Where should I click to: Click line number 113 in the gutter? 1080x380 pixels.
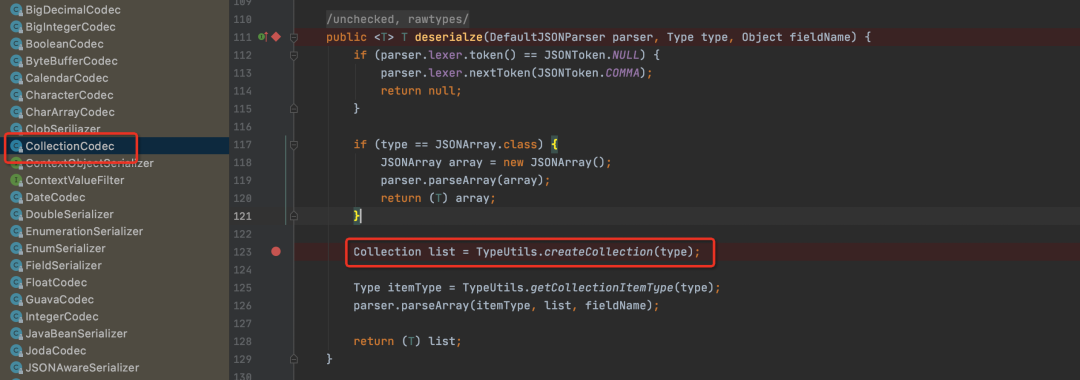tap(242, 72)
